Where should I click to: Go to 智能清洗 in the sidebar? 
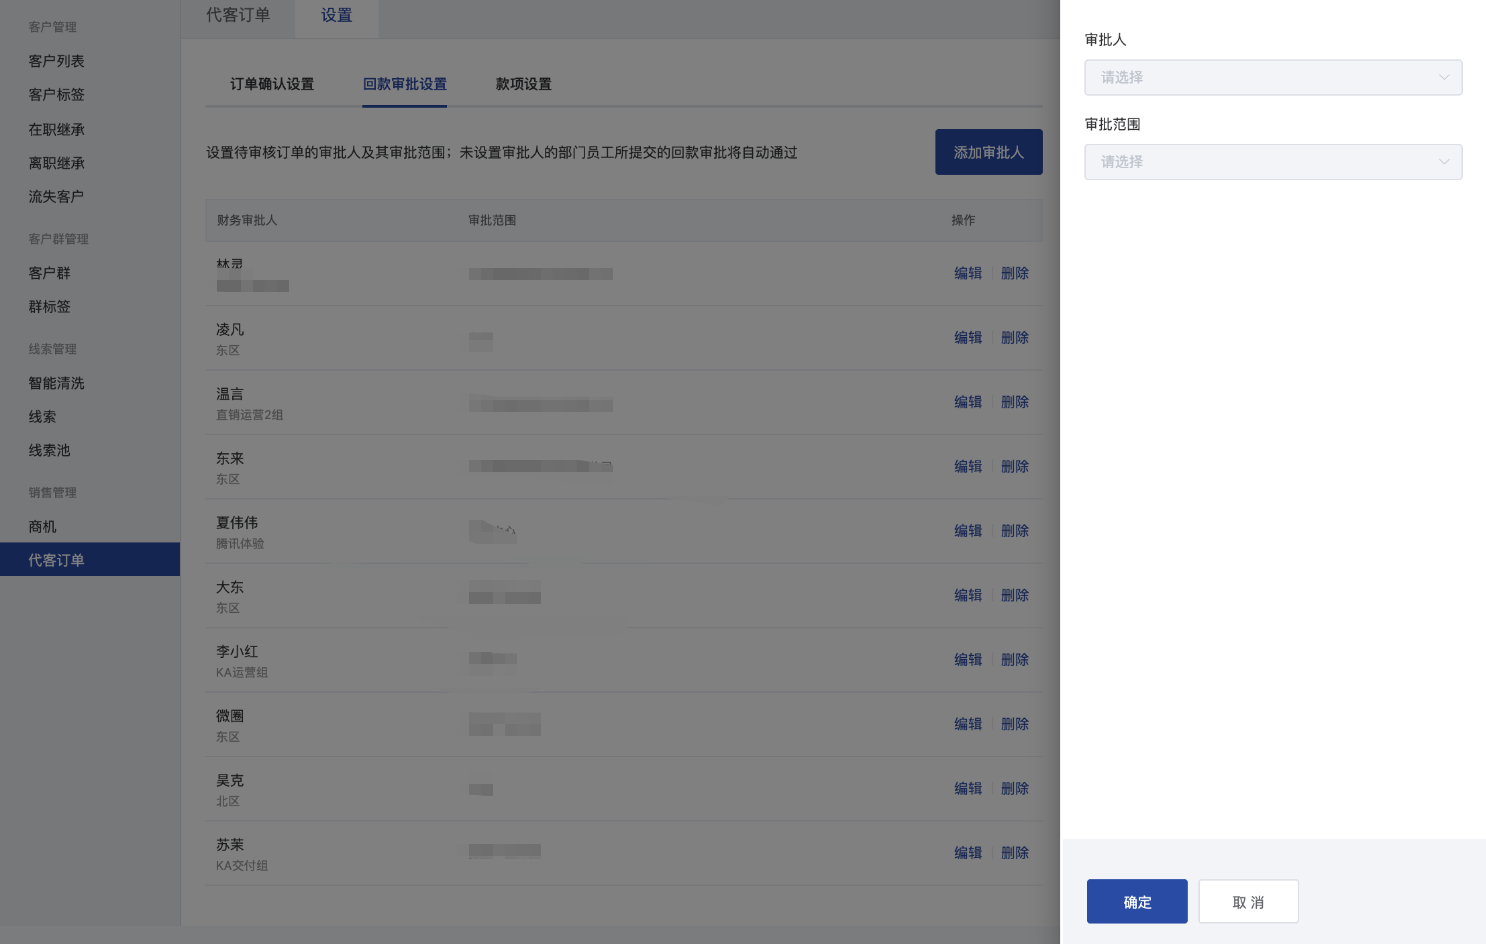coord(57,383)
